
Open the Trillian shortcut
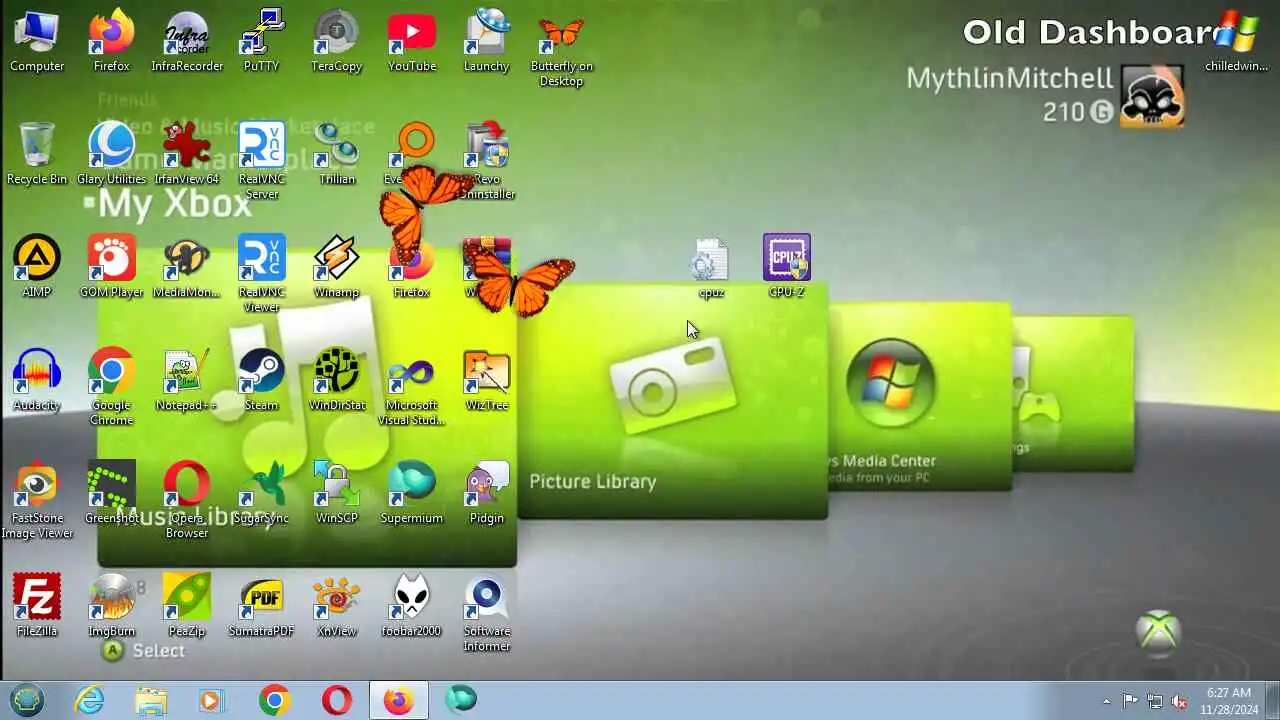336,155
